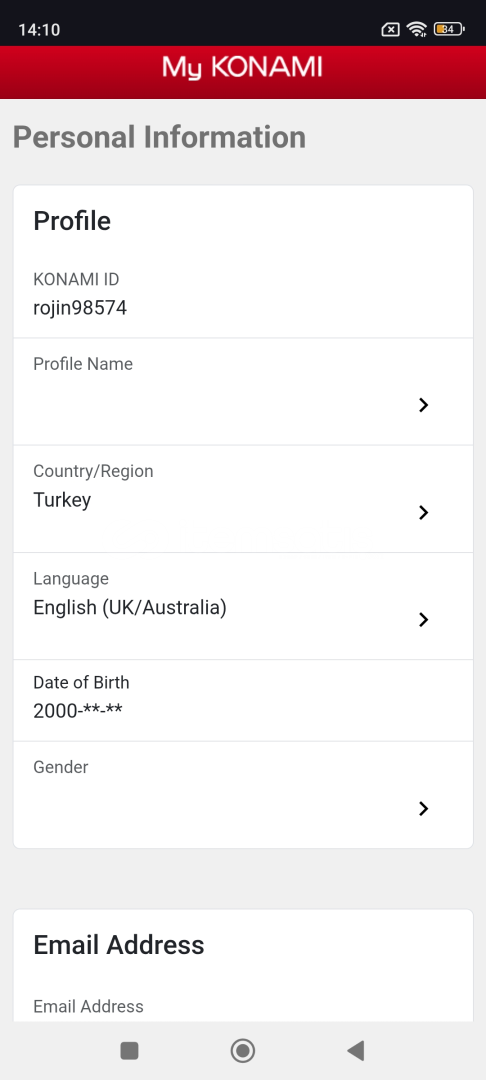Tap the 14:10 clock in status bar

[x=39, y=30]
